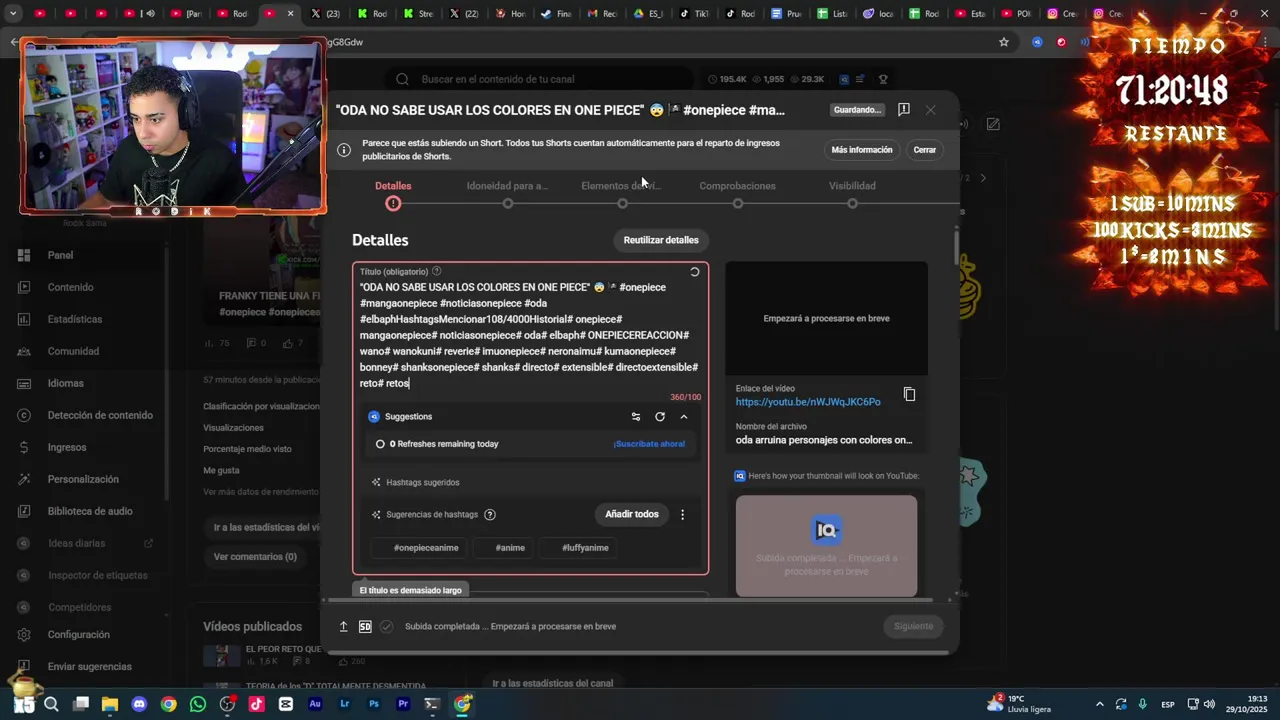Open Competidores in the sidebar

(79, 607)
